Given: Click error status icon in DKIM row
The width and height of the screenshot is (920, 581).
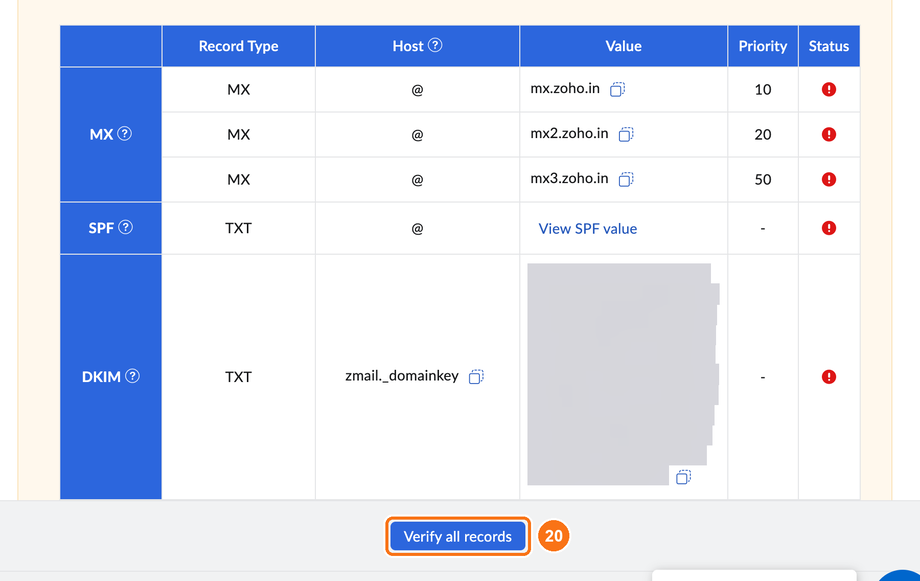Looking at the screenshot, I should pyautogui.click(x=828, y=377).
